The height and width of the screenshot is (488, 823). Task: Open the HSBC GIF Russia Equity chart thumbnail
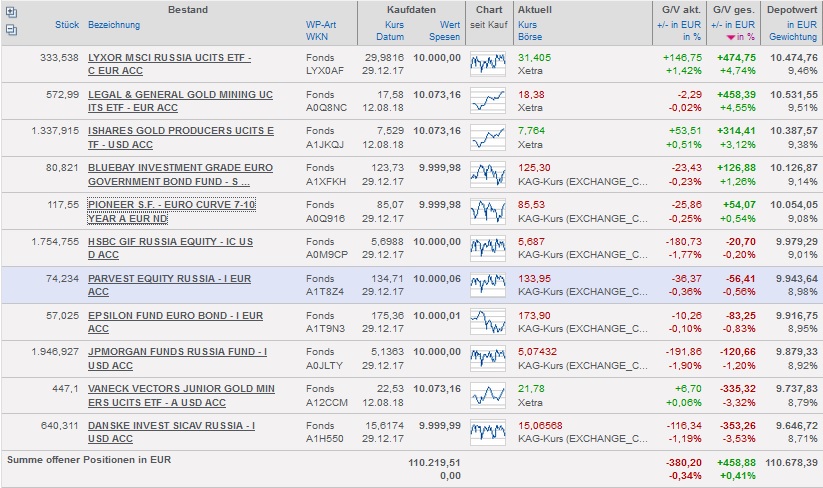(x=487, y=248)
